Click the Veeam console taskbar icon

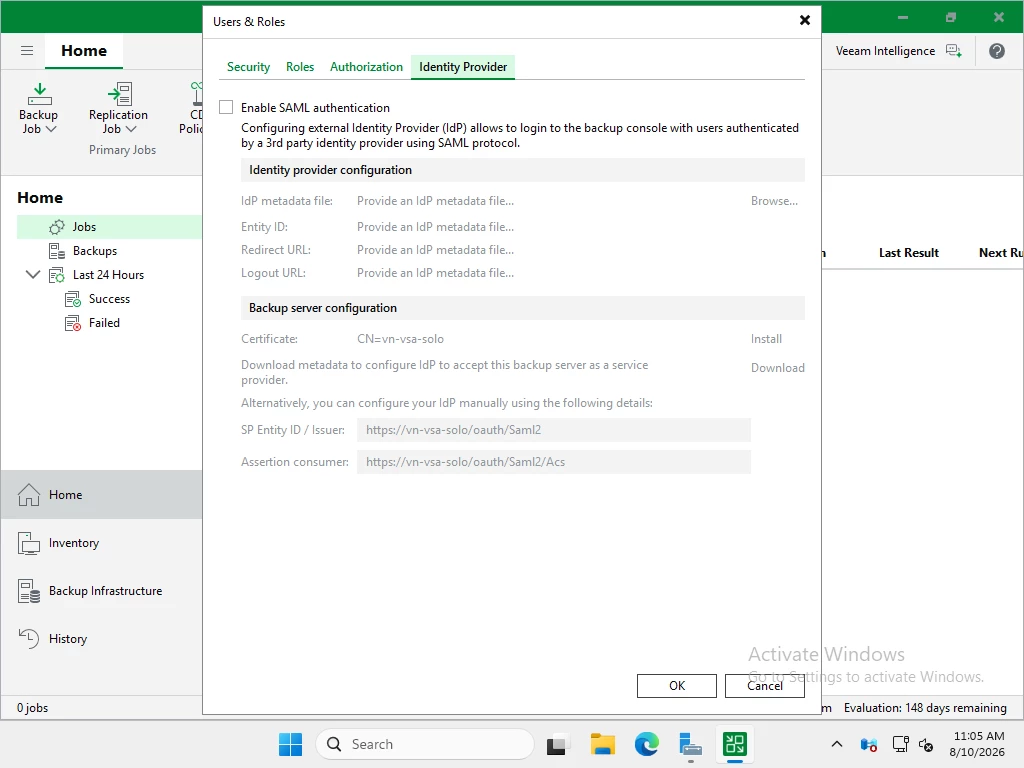pyautogui.click(x=735, y=744)
